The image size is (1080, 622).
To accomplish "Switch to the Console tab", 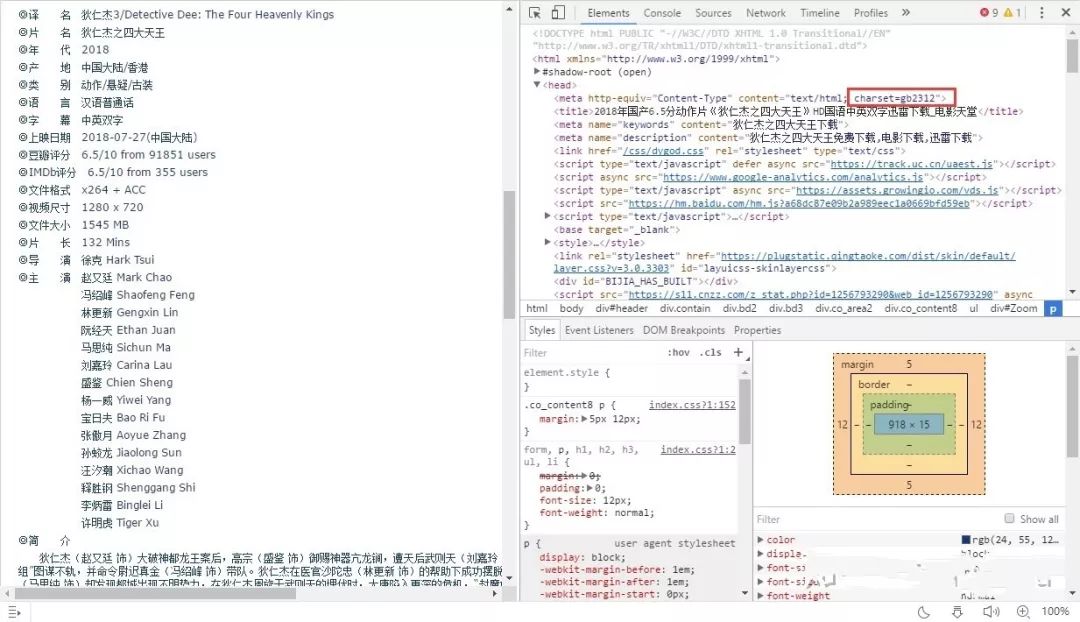I will point(662,13).
